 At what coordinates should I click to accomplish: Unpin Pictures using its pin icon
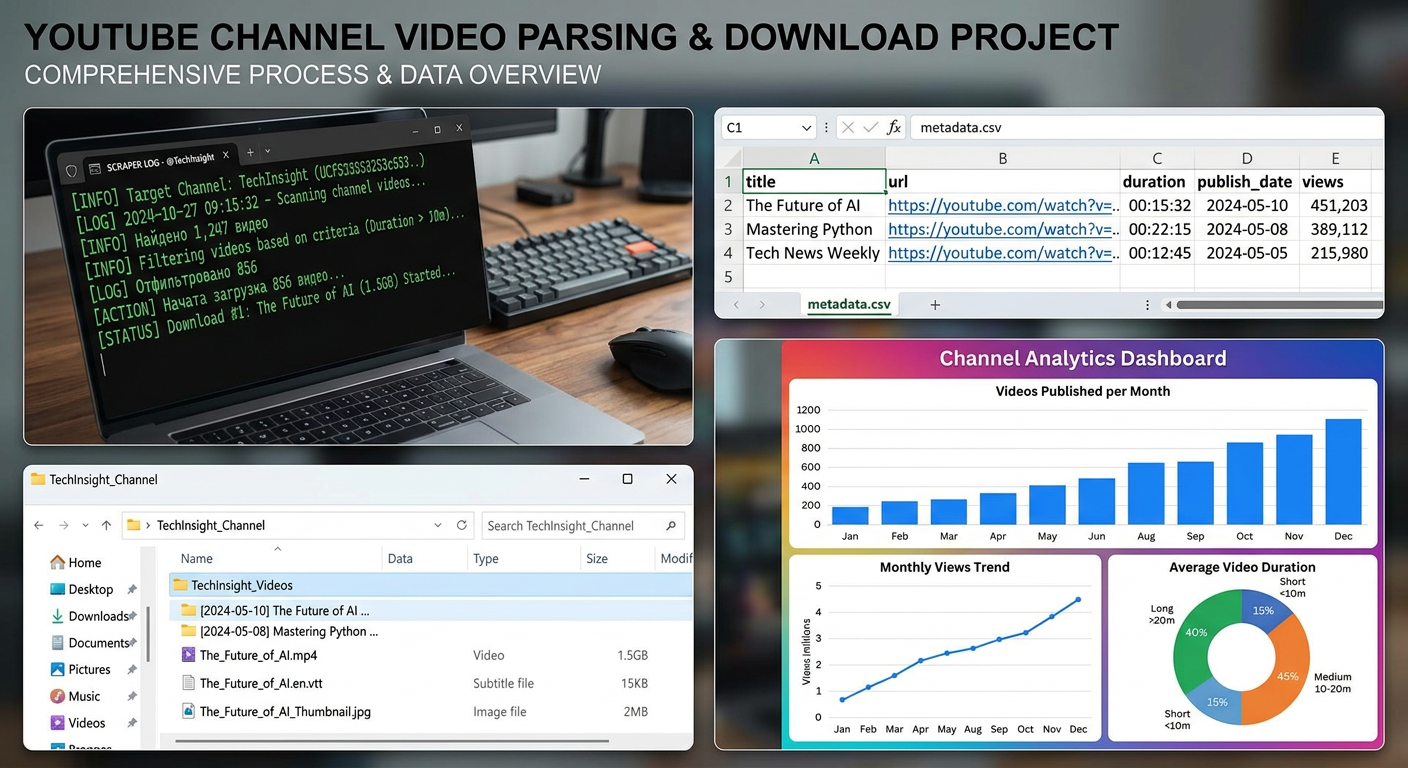[x=132, y=670]
